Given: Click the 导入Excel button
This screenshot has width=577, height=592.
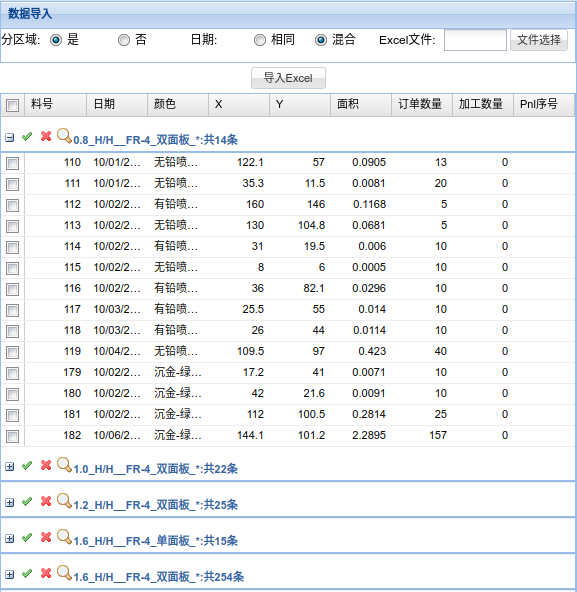Looking at the screenshot, I should (288, 78).
